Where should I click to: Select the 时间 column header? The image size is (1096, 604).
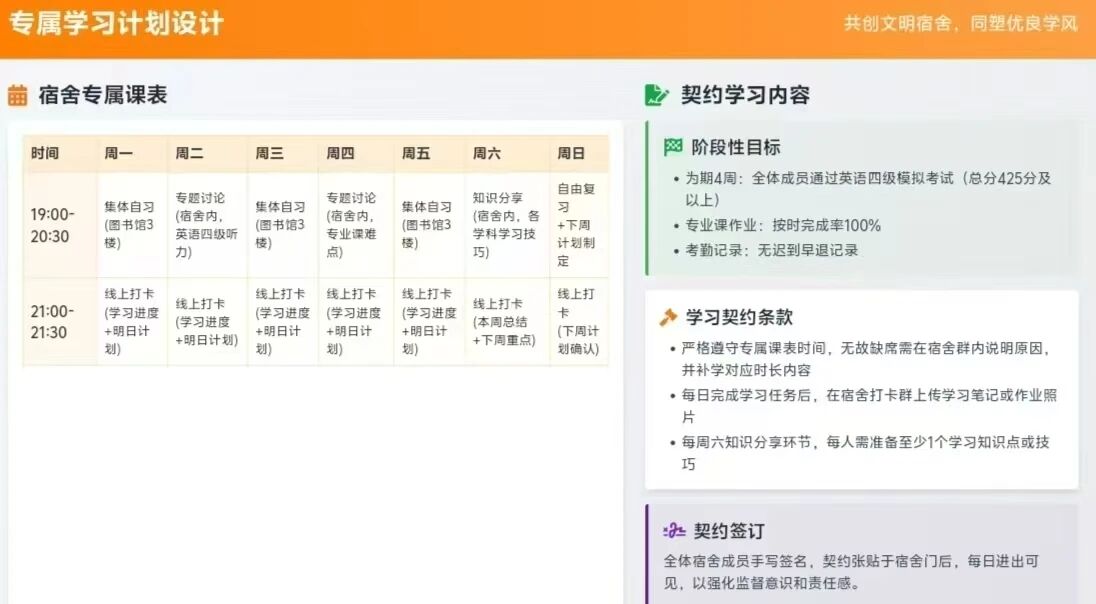point(45,154)
